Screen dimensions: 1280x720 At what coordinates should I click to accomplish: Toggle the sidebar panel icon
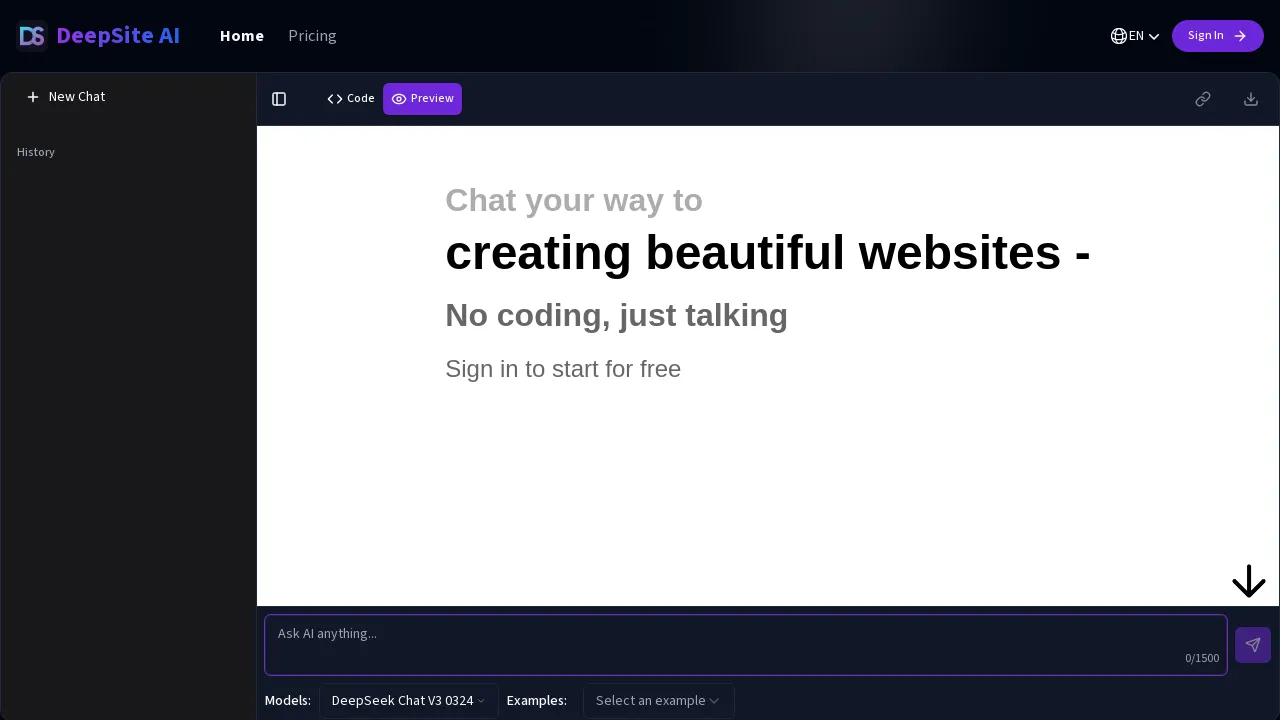coord(279,99)
